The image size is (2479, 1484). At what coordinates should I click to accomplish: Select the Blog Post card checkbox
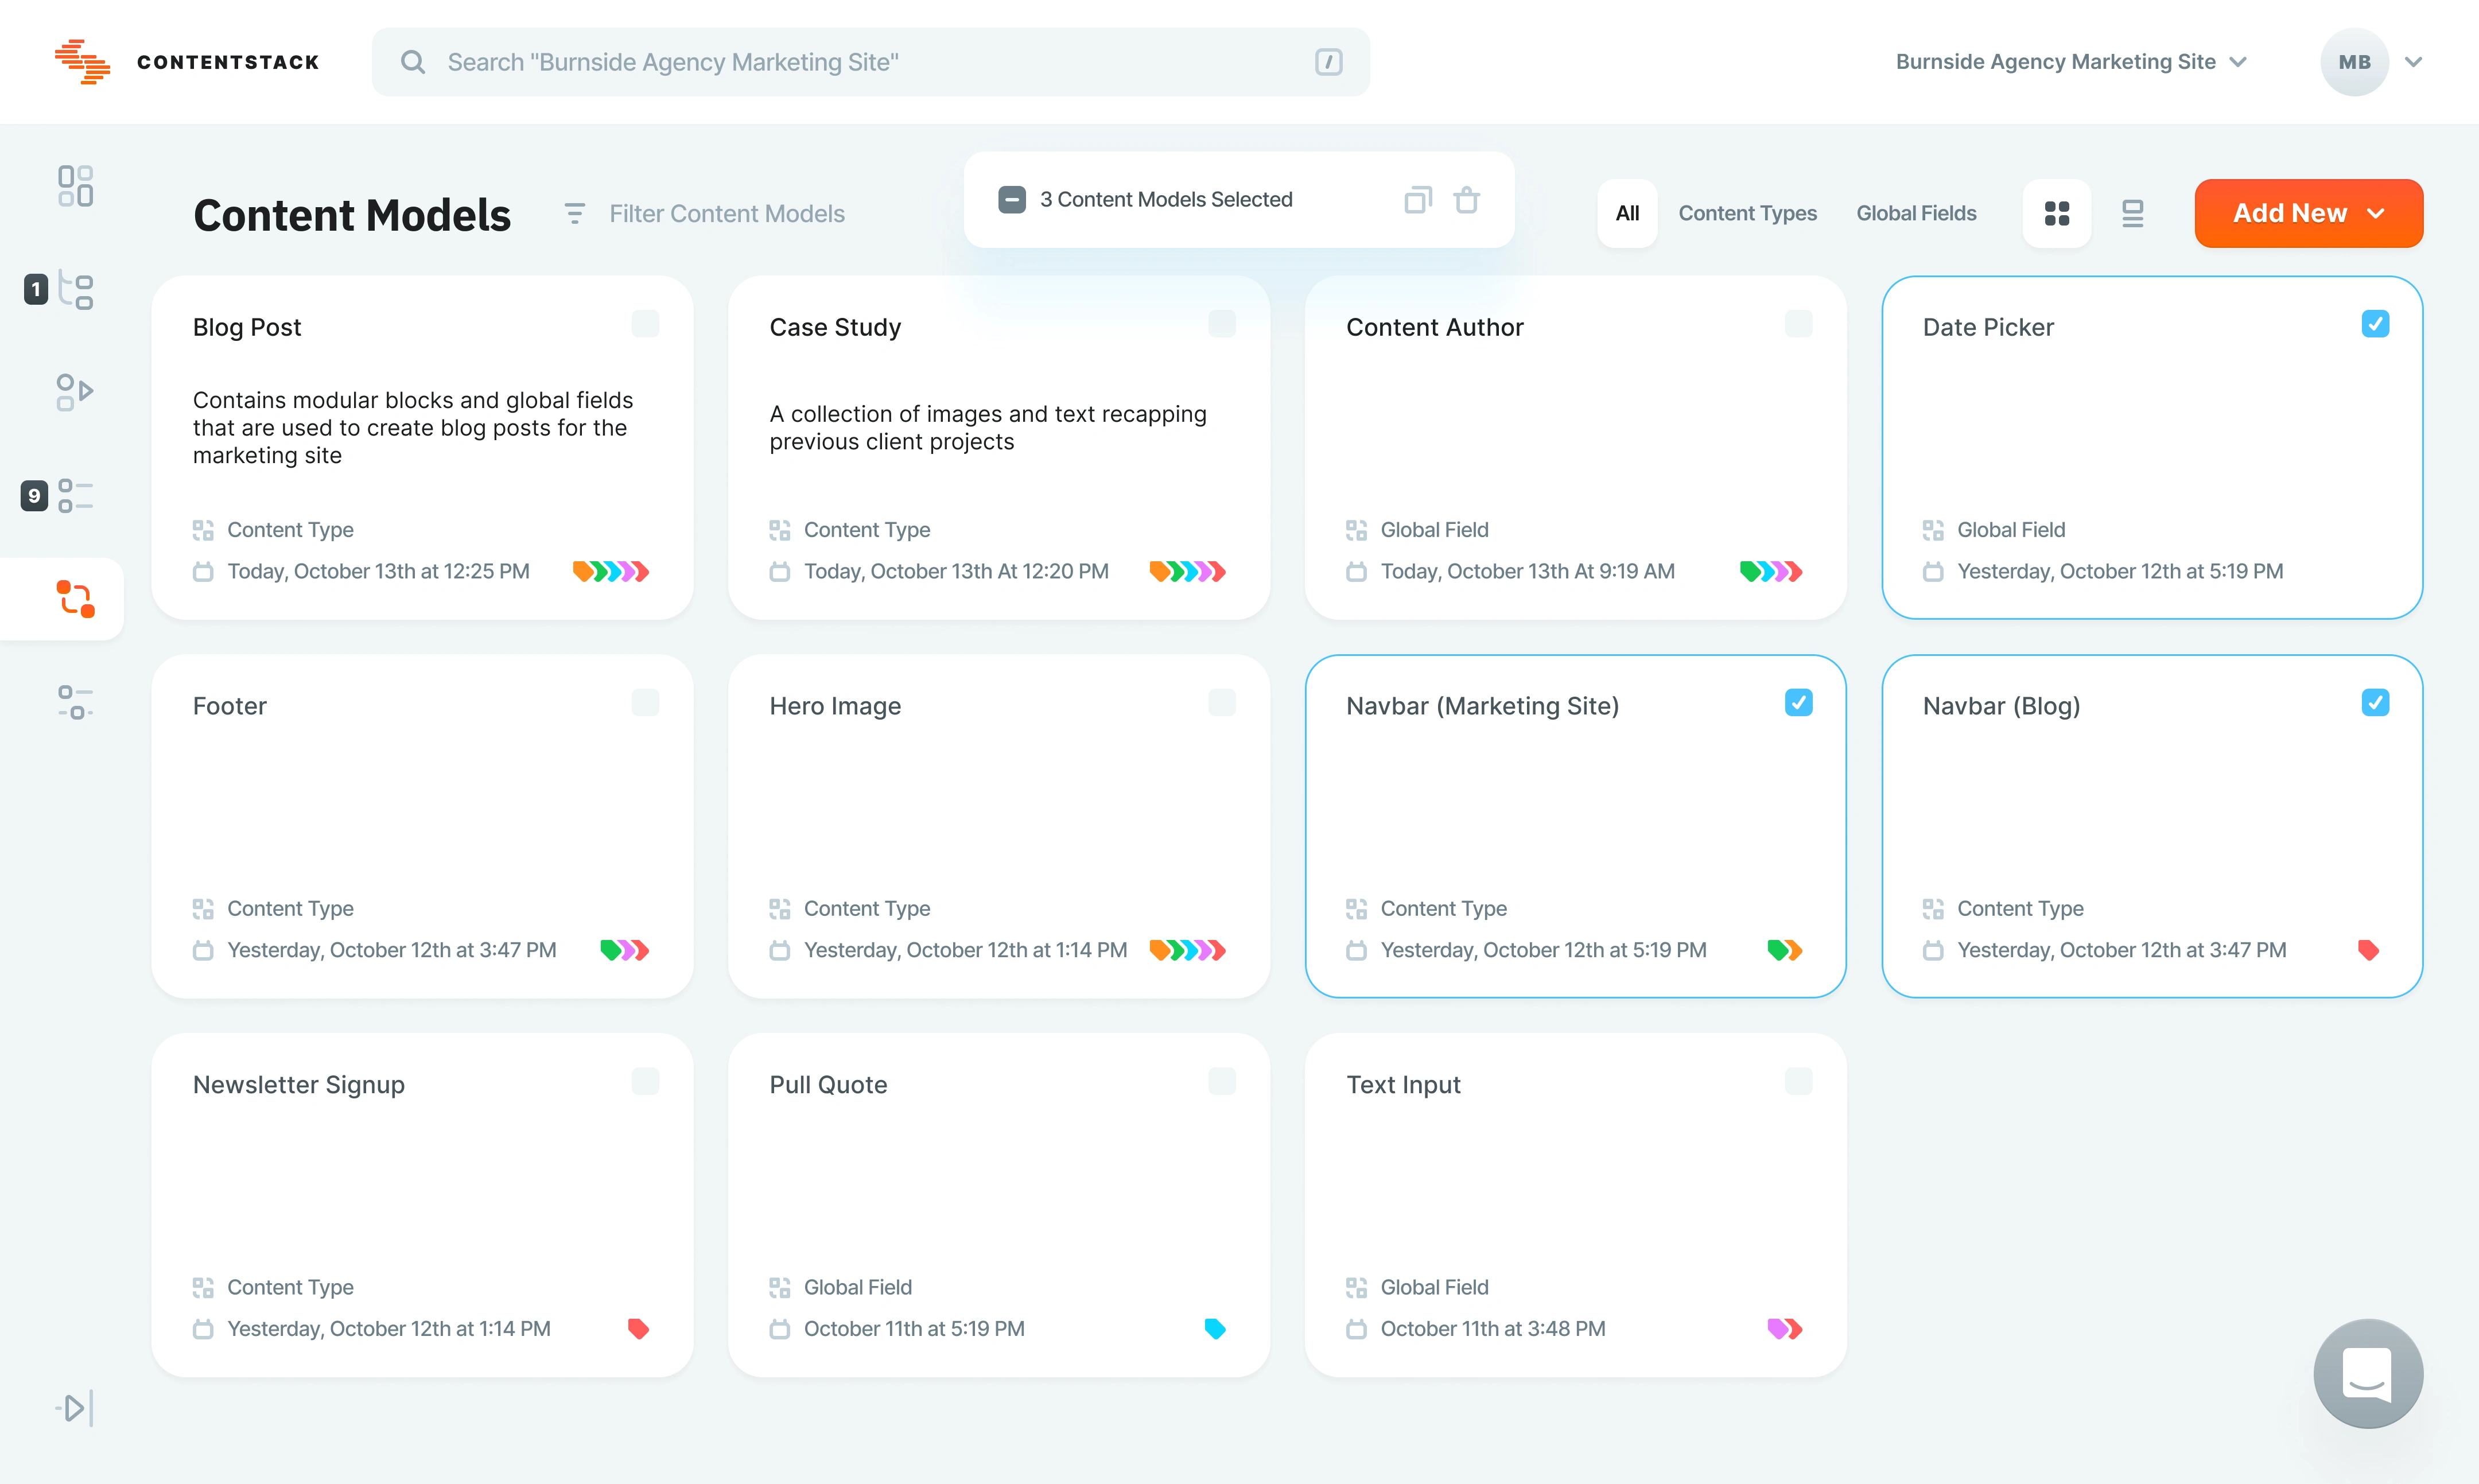pyautogui.click(x=645, y=324)
